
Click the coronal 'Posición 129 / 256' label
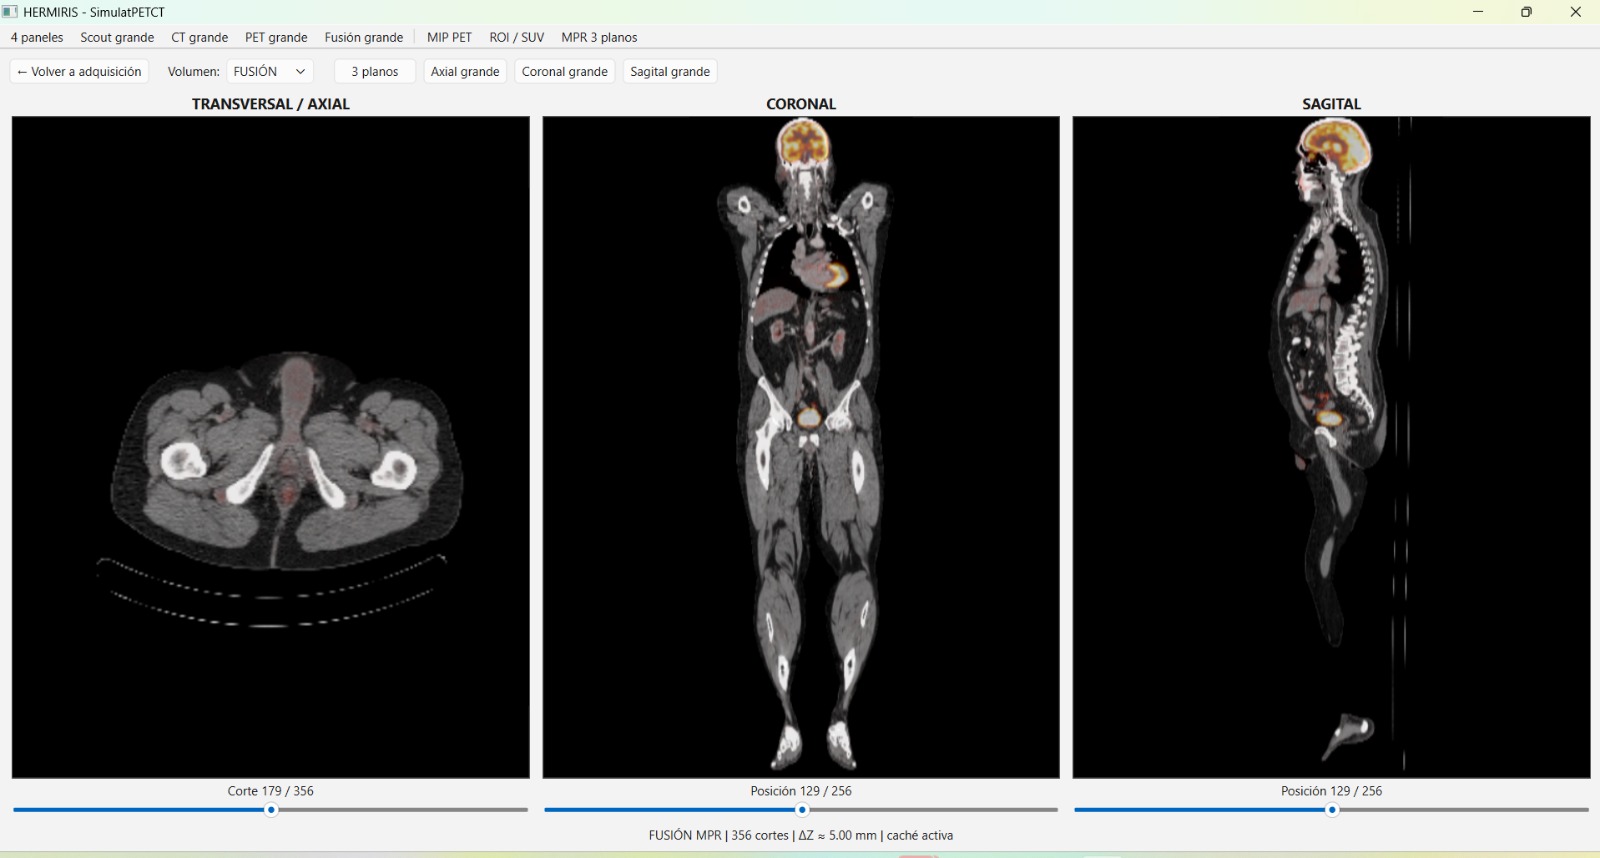[801, 790]
